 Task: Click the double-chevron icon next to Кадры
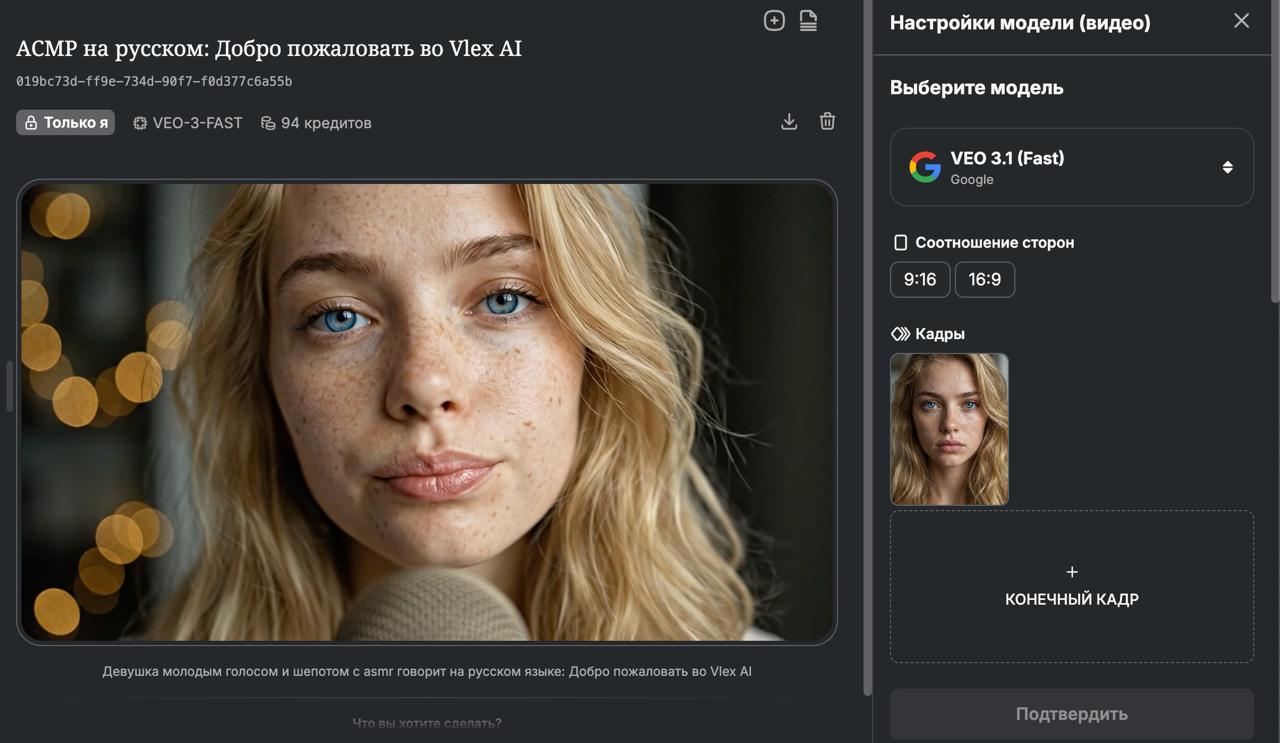[901, 333]
